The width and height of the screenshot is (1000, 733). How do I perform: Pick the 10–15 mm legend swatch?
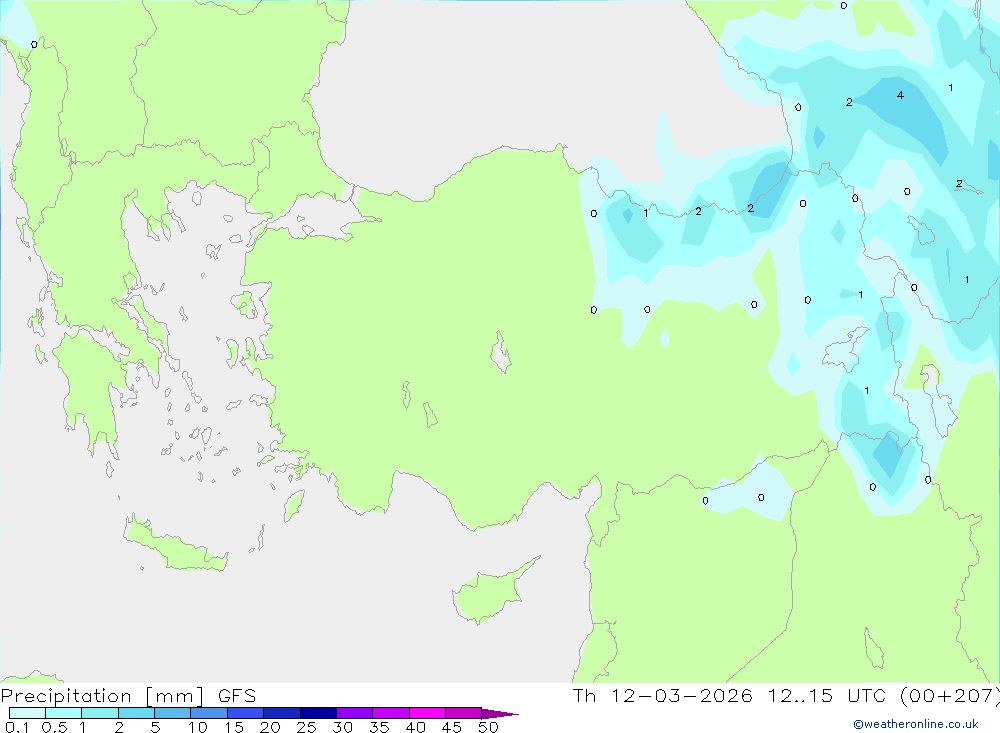(x=209, y=713)
